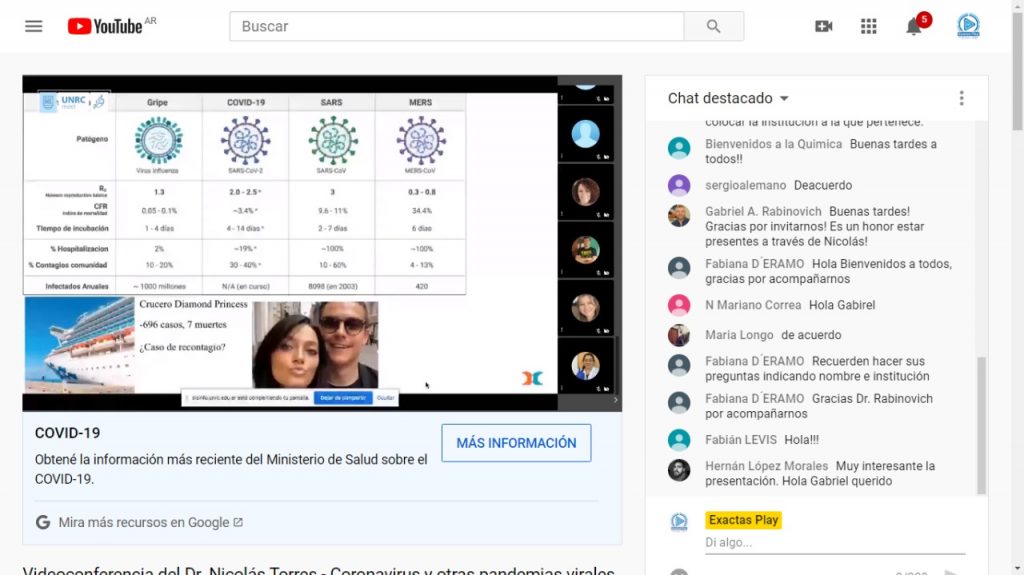
Task: Click the search magnifier button
Action: click(713, 26)
